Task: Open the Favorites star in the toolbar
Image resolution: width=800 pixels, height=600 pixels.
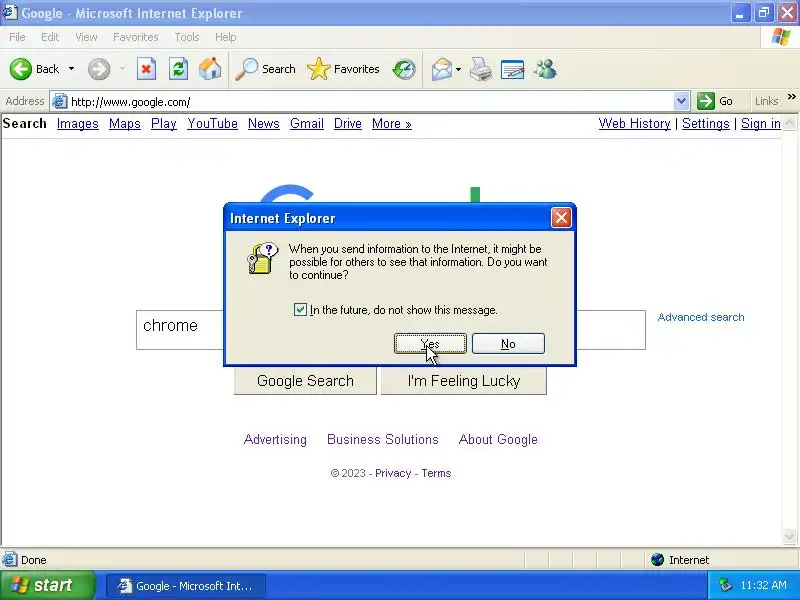Action: click(x=343, y=69)
